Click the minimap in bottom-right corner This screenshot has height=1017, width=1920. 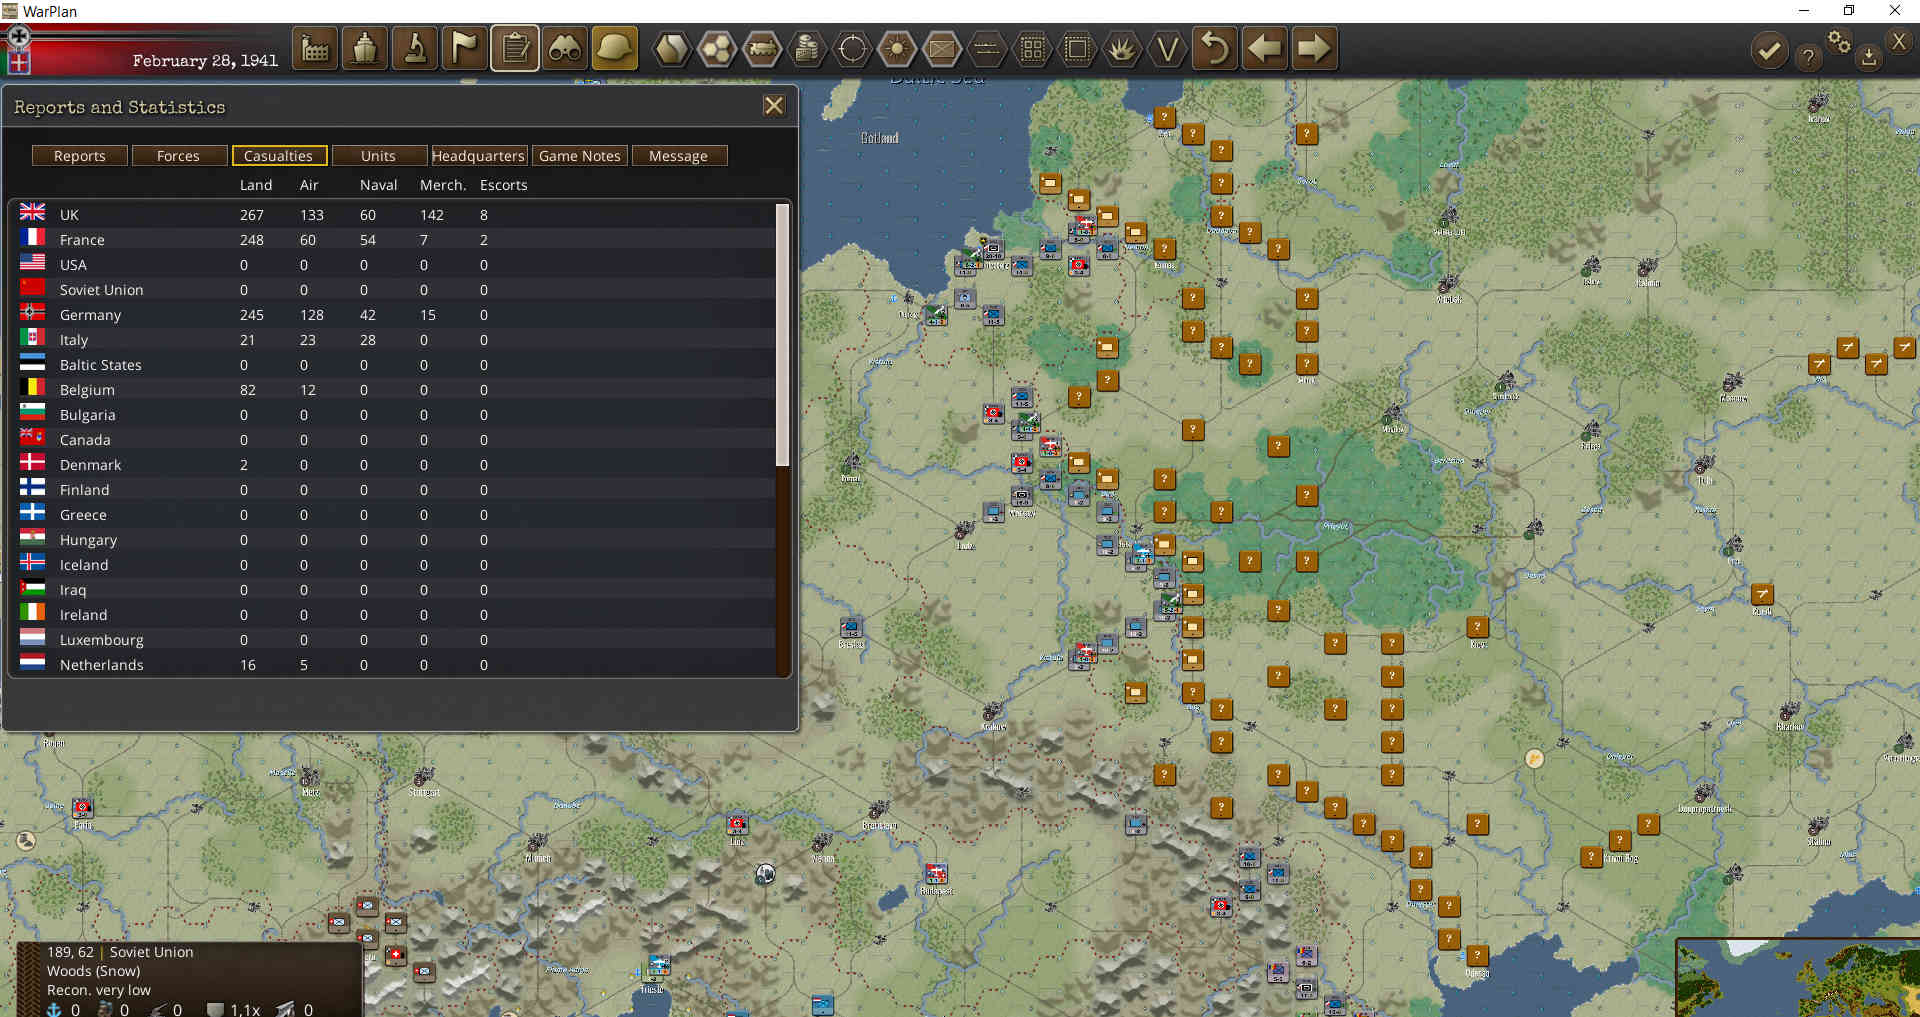(x=1798, y=977)
